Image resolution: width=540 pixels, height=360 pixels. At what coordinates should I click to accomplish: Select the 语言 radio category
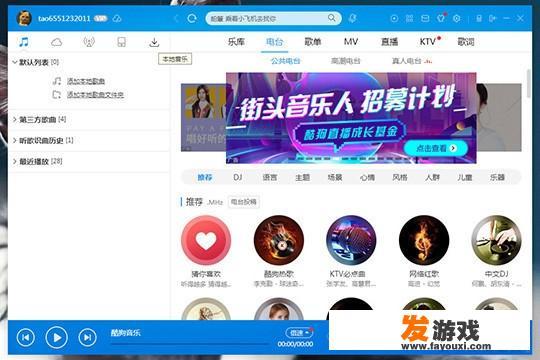[270, 177]
